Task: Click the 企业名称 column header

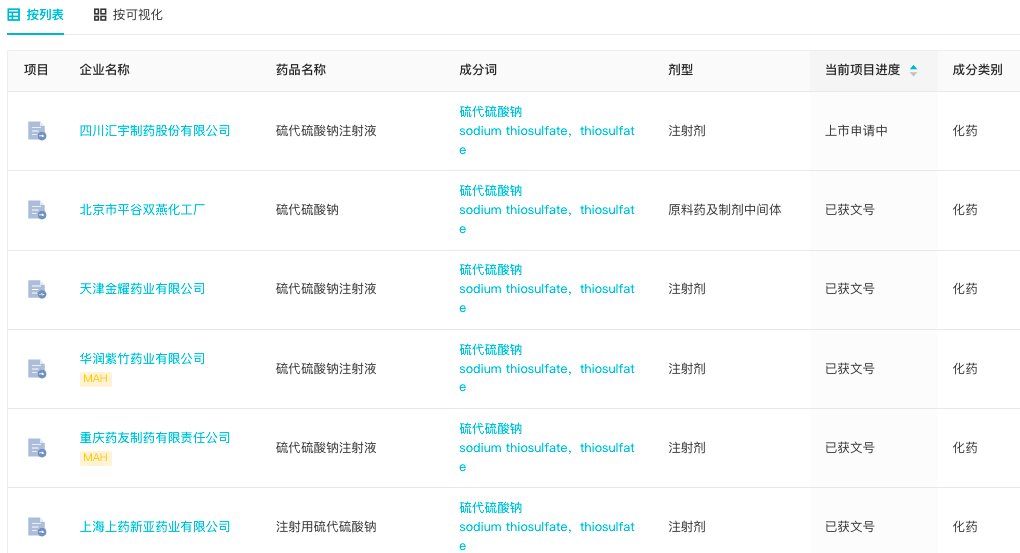Action: (x=105, y=70)
